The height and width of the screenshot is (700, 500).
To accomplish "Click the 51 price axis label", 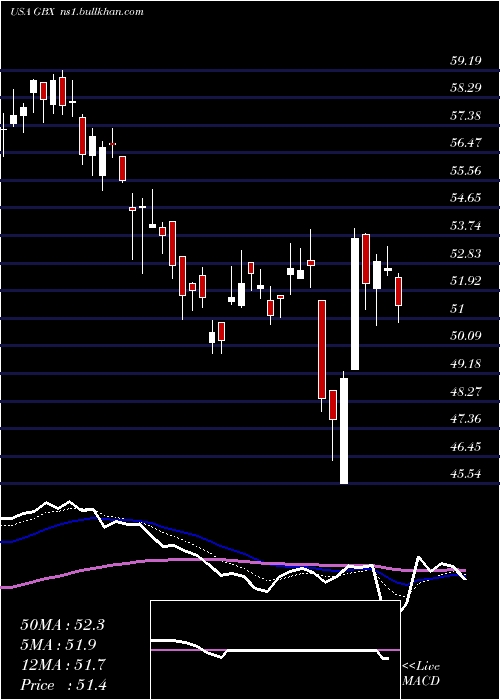I will (457, 308).
